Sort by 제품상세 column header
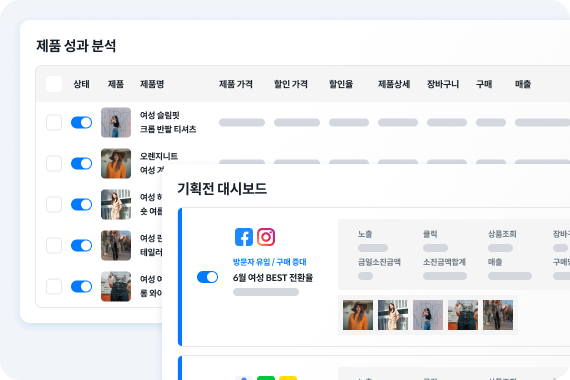The width and height of the screenshot is (570, 380). pos(394,84)
